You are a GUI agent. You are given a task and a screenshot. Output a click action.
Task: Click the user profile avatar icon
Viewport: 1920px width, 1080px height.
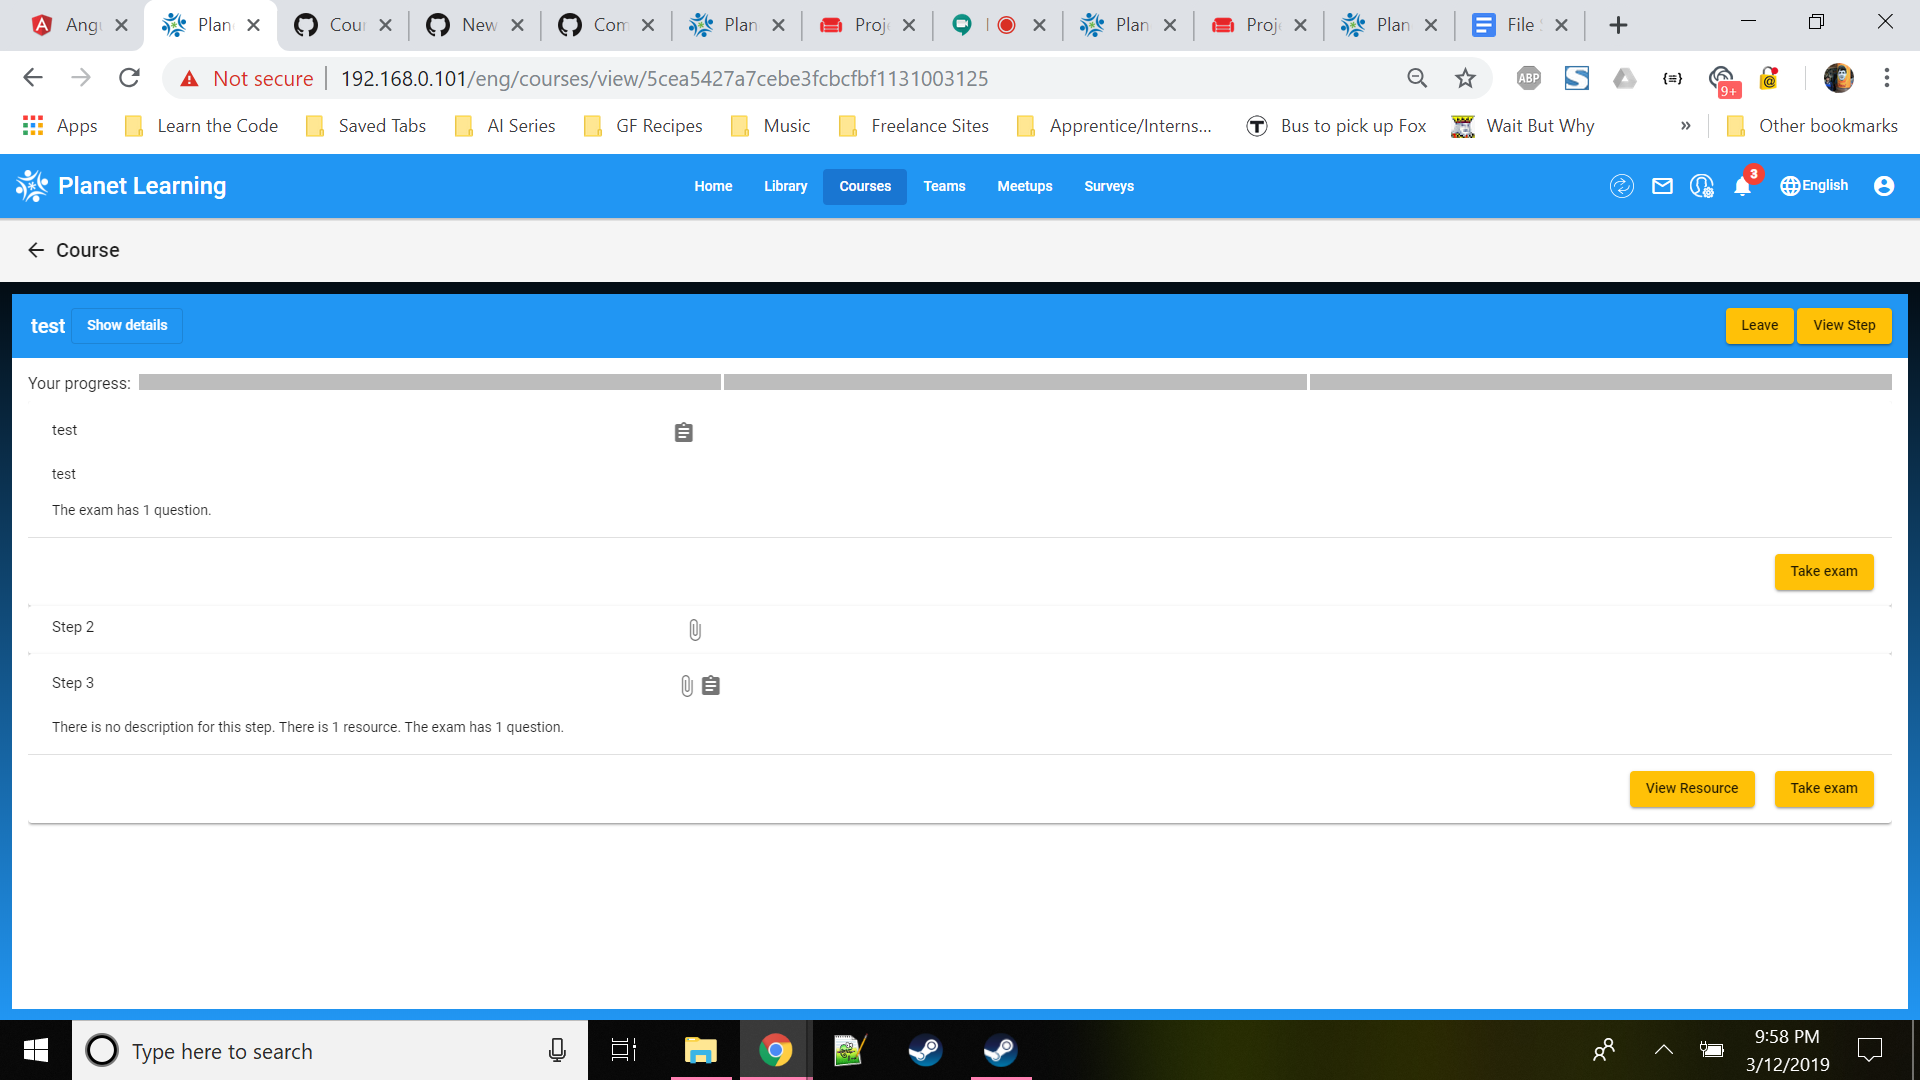tap(1884, 186)
